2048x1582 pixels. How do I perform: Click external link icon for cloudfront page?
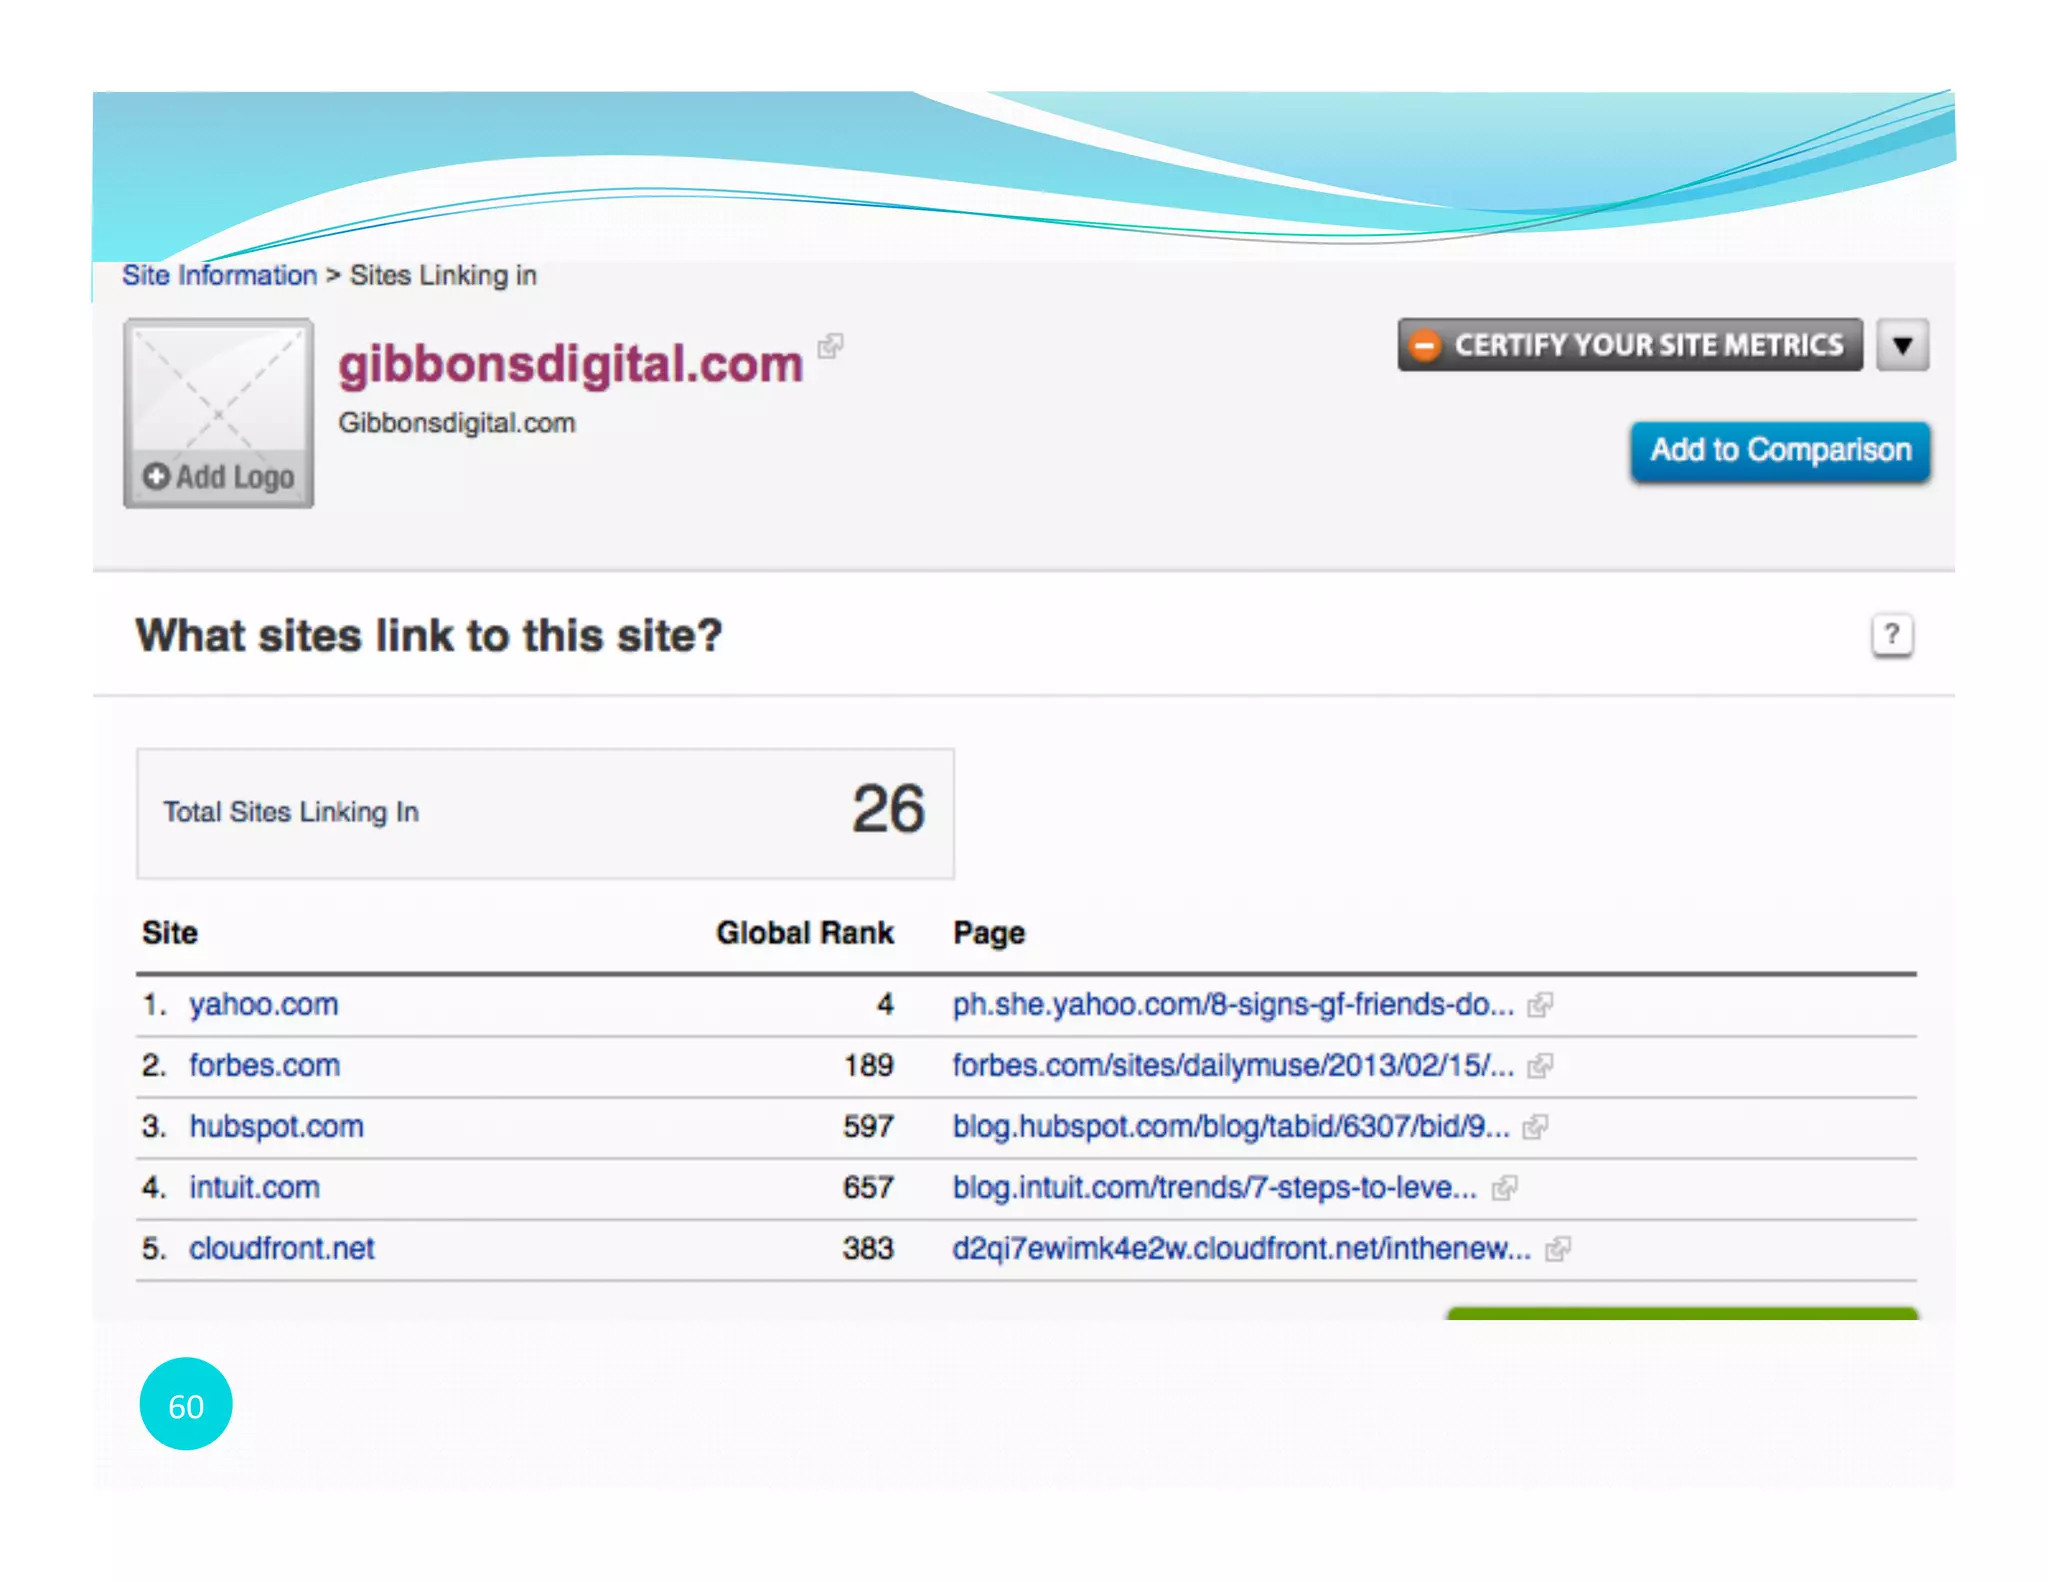click(1557, 1249)
